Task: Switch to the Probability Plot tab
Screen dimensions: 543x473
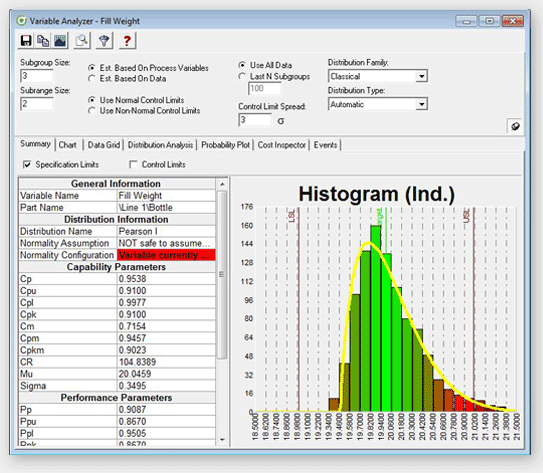Action: 225,145
